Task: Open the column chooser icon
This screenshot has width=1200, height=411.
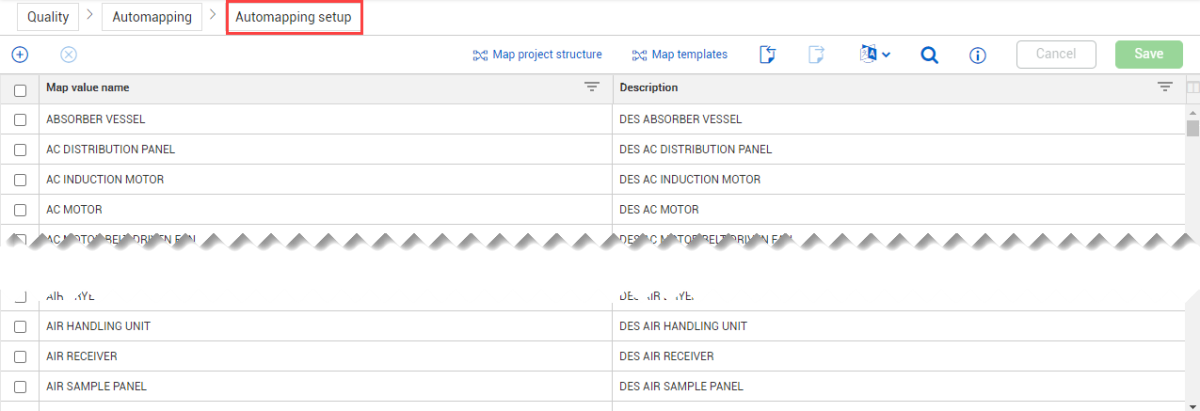Action: tap(1192, 88)
